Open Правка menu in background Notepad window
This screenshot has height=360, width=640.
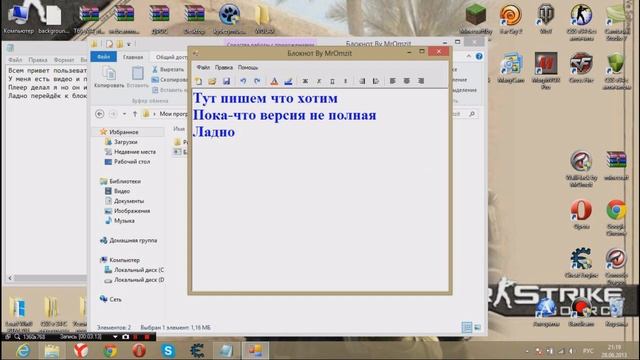38,60
